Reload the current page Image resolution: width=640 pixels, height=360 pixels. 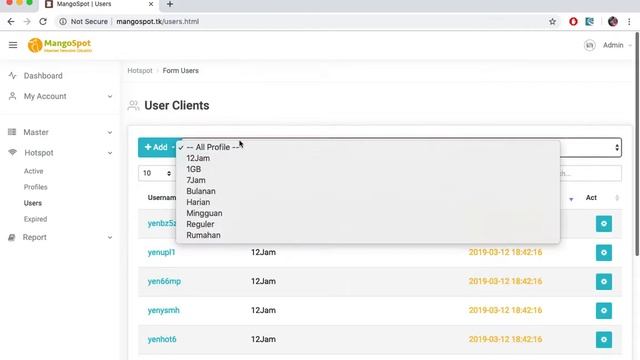coord(43,22)
